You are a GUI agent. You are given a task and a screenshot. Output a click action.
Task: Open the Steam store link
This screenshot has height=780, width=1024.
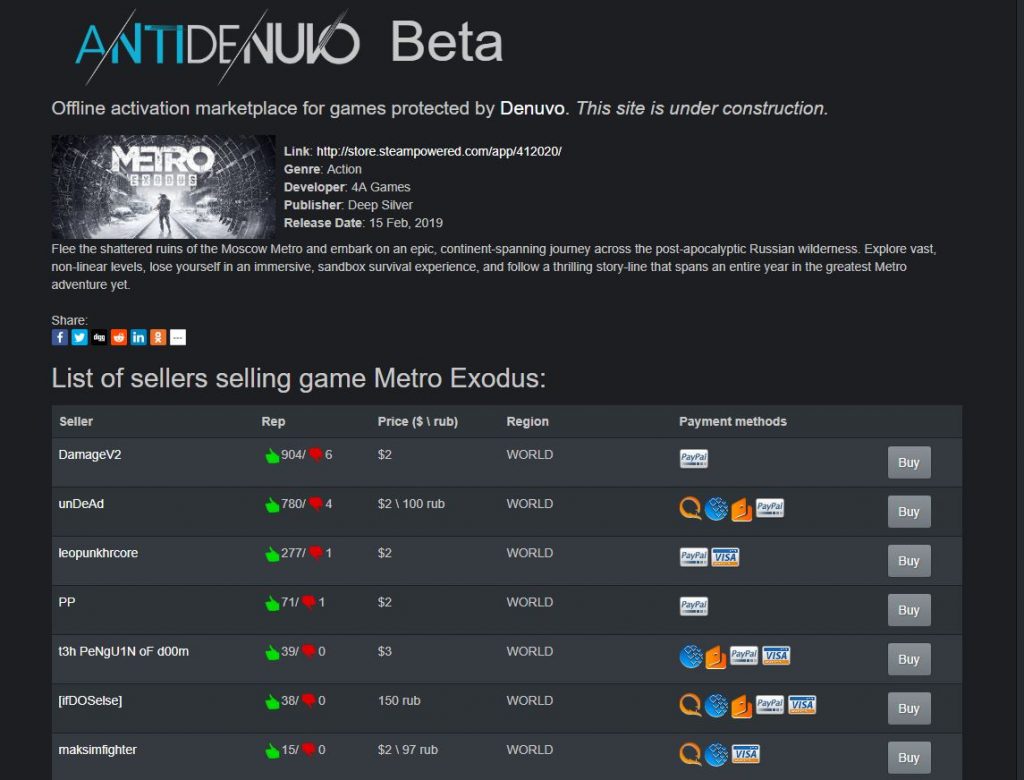[x=439, y=152]
